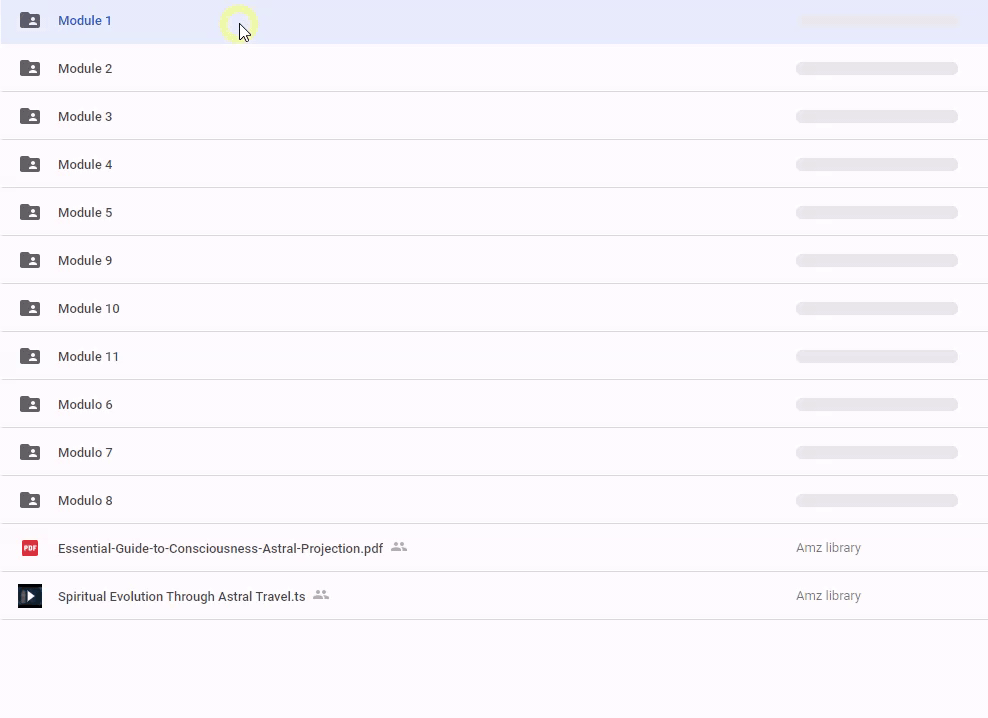Click the Modulo 7 shared folder icon

pyautogui.click(x=30, y=453)
